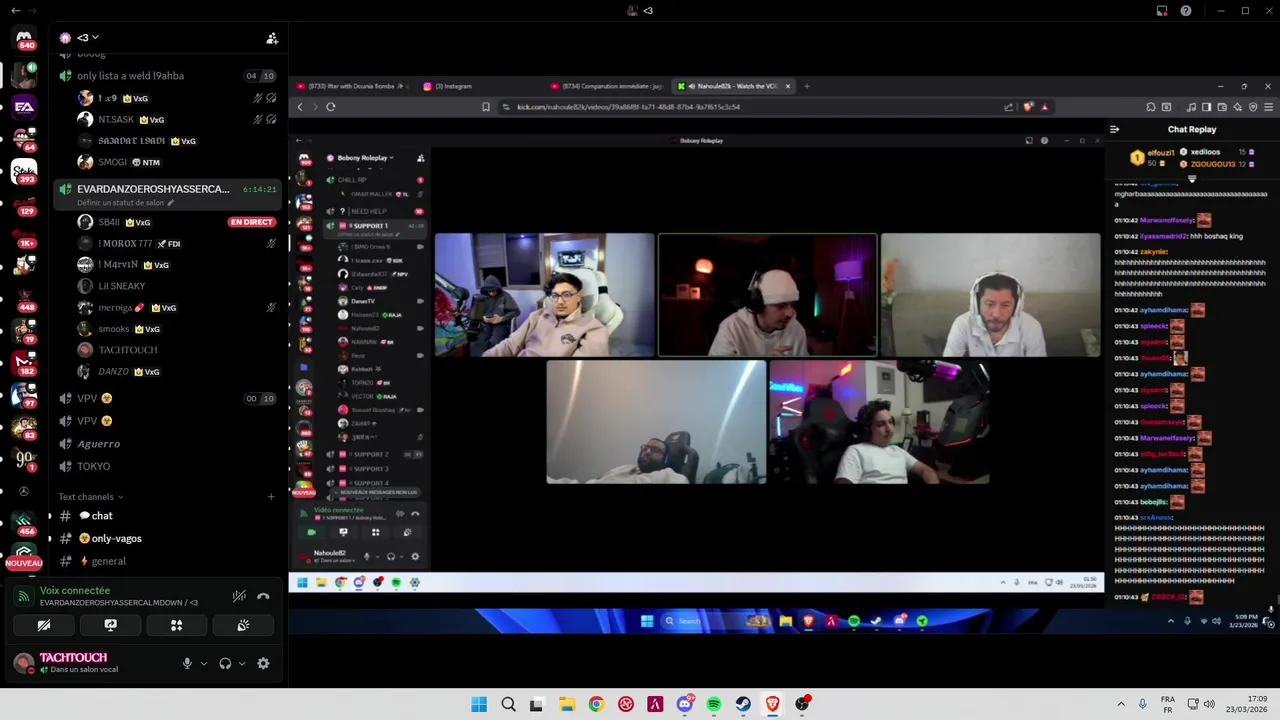Open activities launcher in voice panel
The image size is (1280, 720).
click(177, 625)
